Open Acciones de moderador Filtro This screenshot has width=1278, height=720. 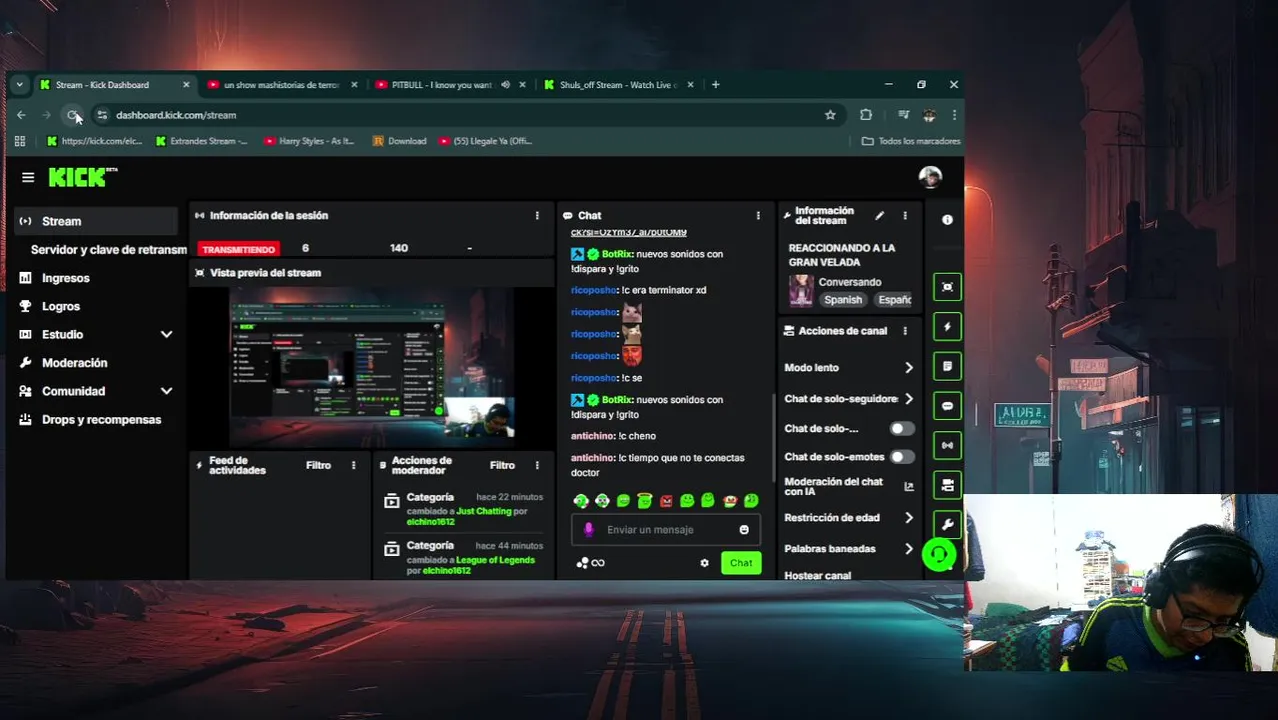coord(502,465)
